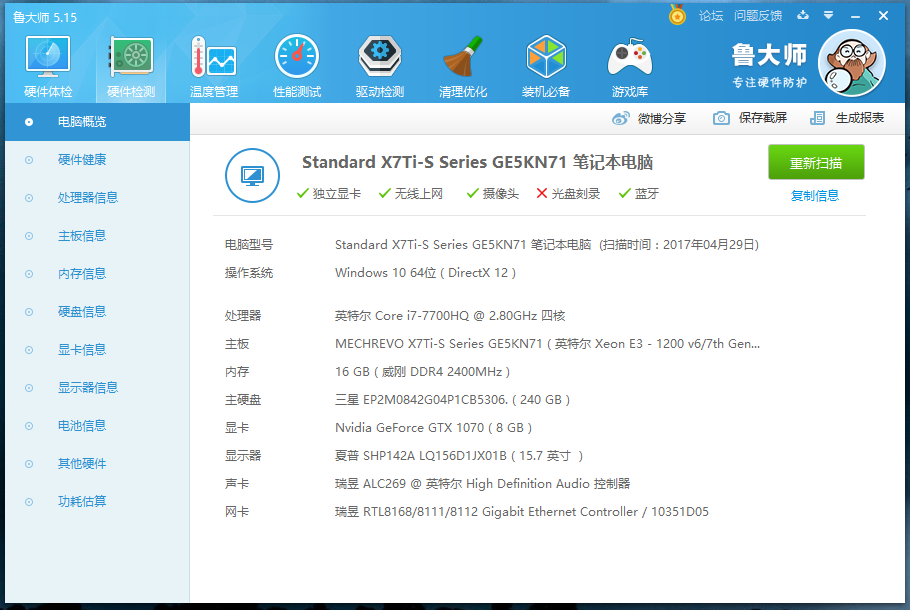Click the 鲁大师 mascot avatar
This screenshot has height=610, width=910.
click(851, 62)
